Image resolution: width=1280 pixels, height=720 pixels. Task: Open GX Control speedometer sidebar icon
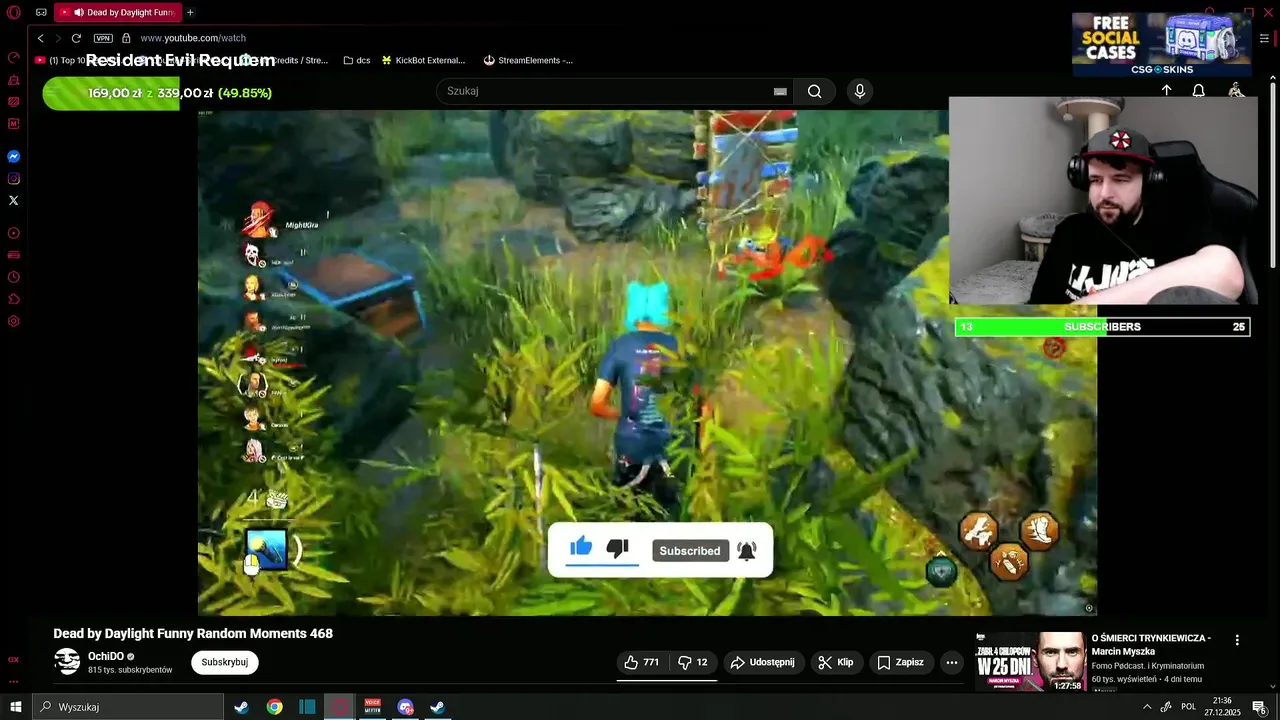click(13, 57)
